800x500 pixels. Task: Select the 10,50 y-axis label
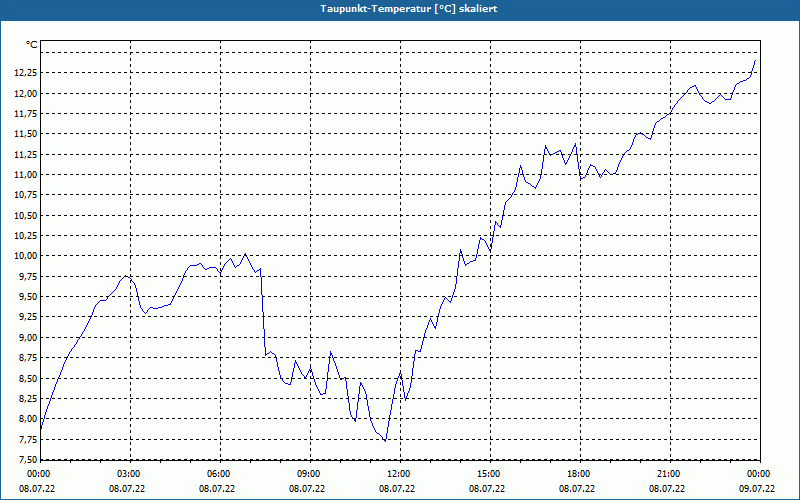tap(25, 215)
